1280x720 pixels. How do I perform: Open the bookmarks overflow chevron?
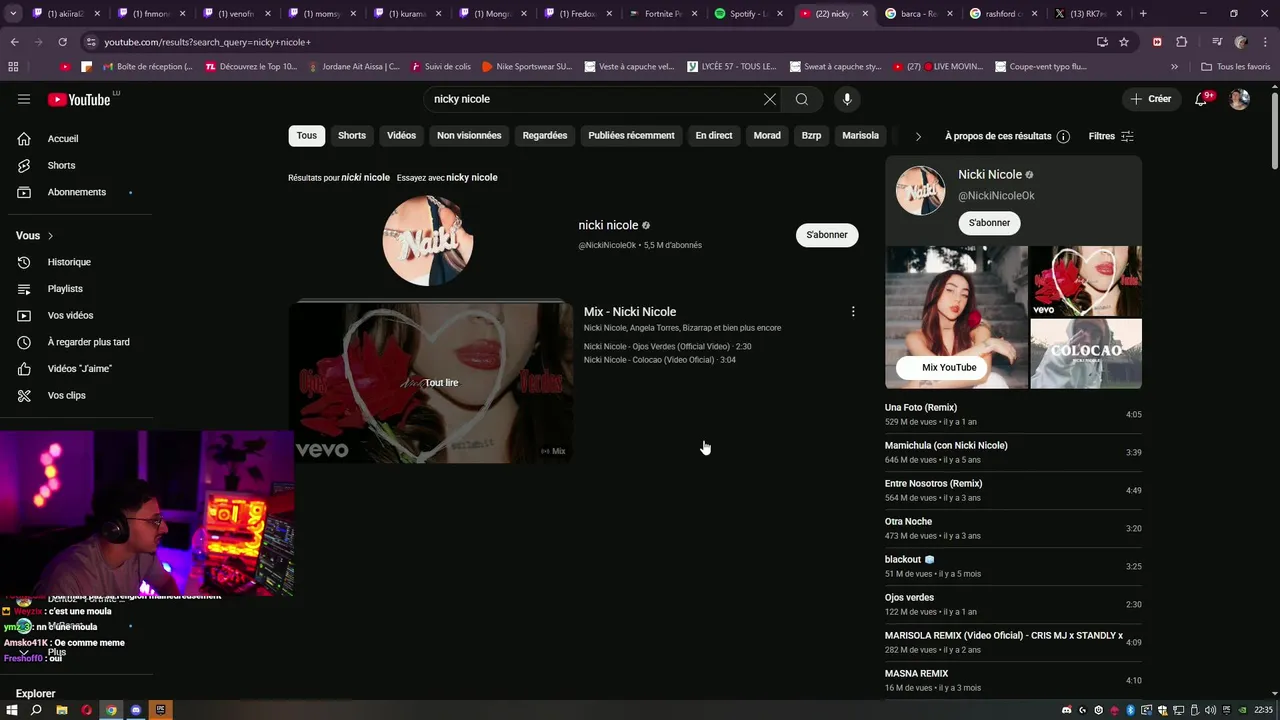pos(1174,67)
